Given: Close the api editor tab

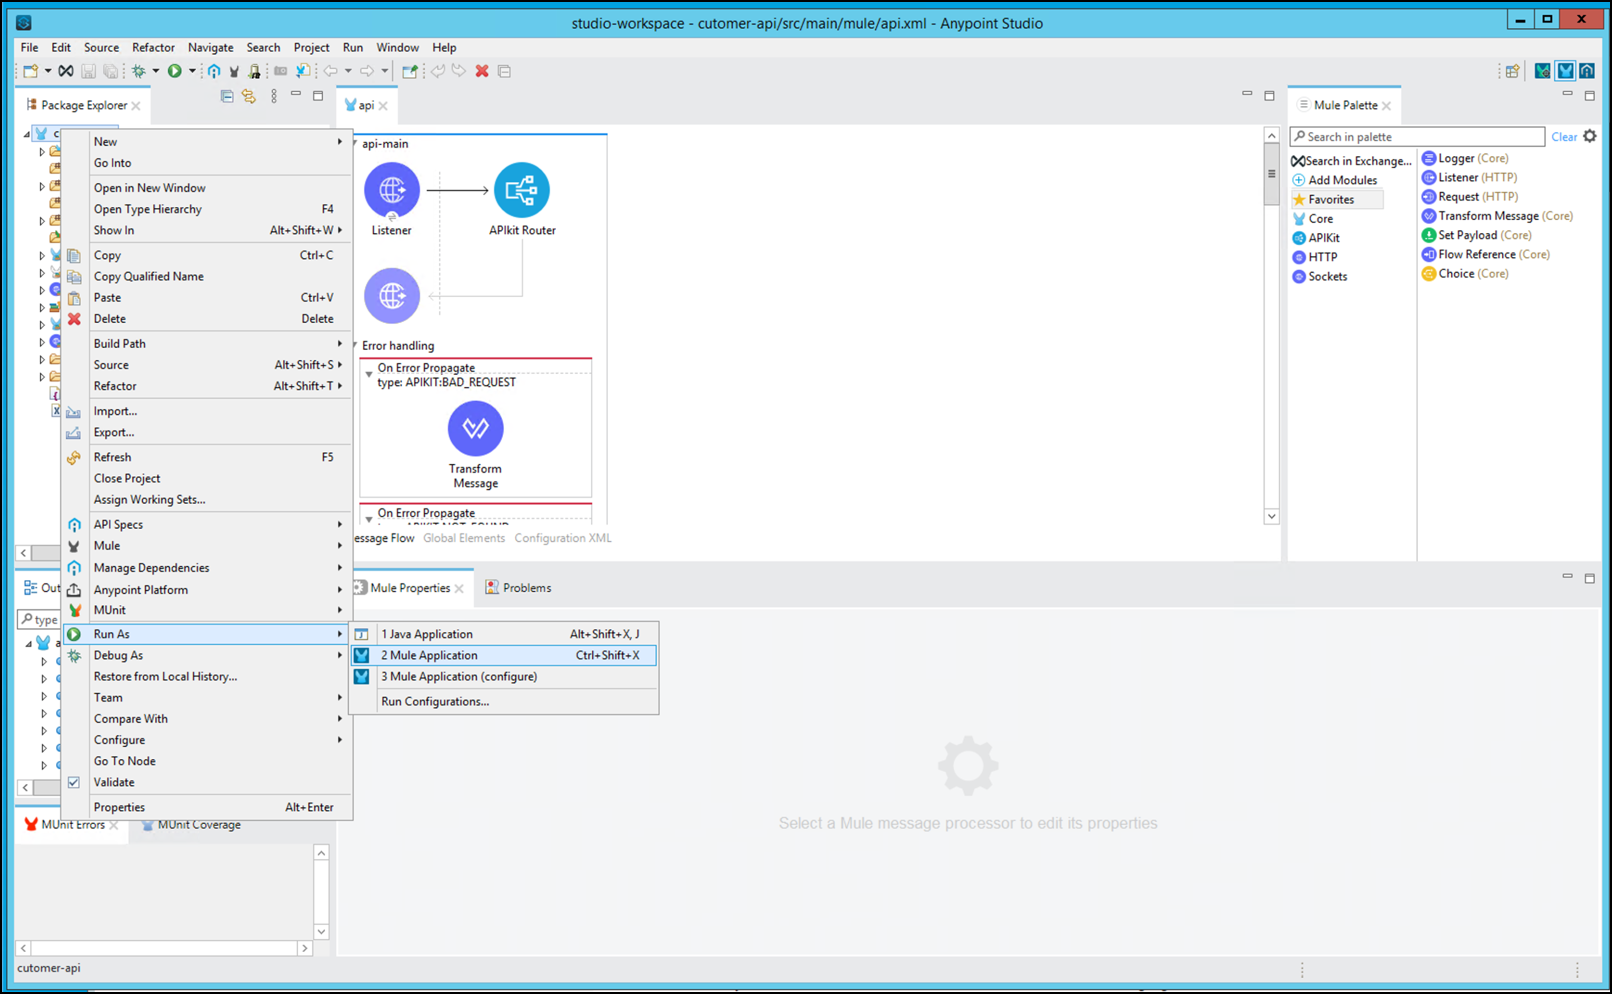Looking at the screenshot, I should coord(383,105).
